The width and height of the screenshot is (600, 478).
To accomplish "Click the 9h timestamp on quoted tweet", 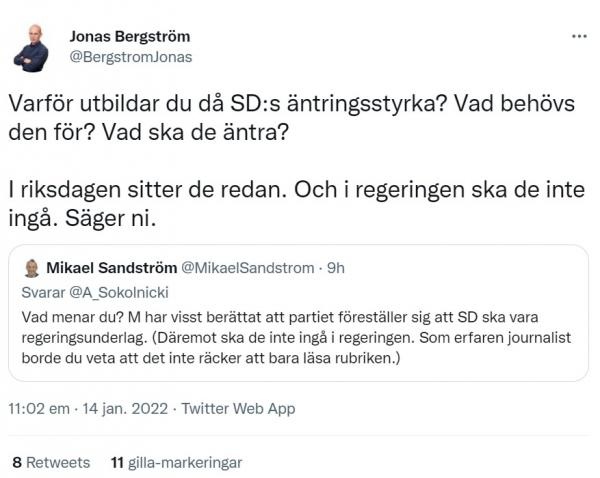I will [336, 268].
